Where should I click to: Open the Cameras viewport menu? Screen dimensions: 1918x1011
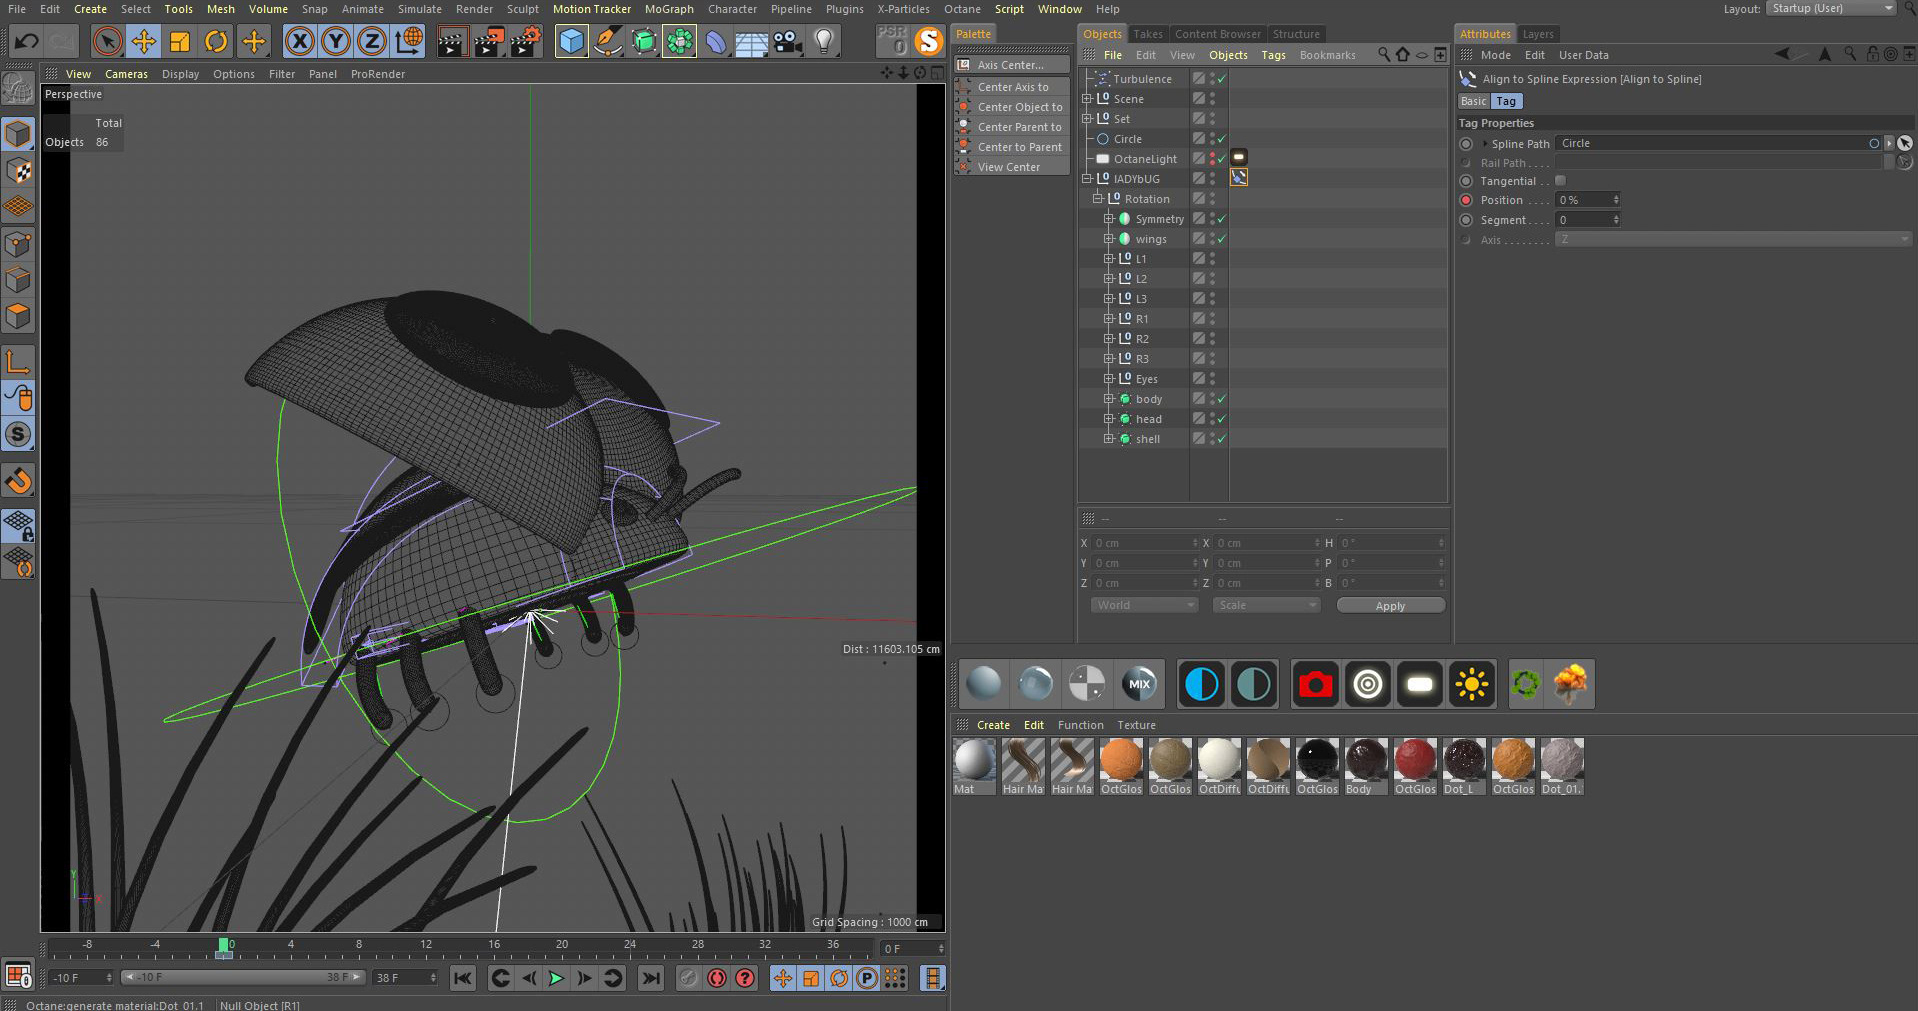click(x=126, y=74)
